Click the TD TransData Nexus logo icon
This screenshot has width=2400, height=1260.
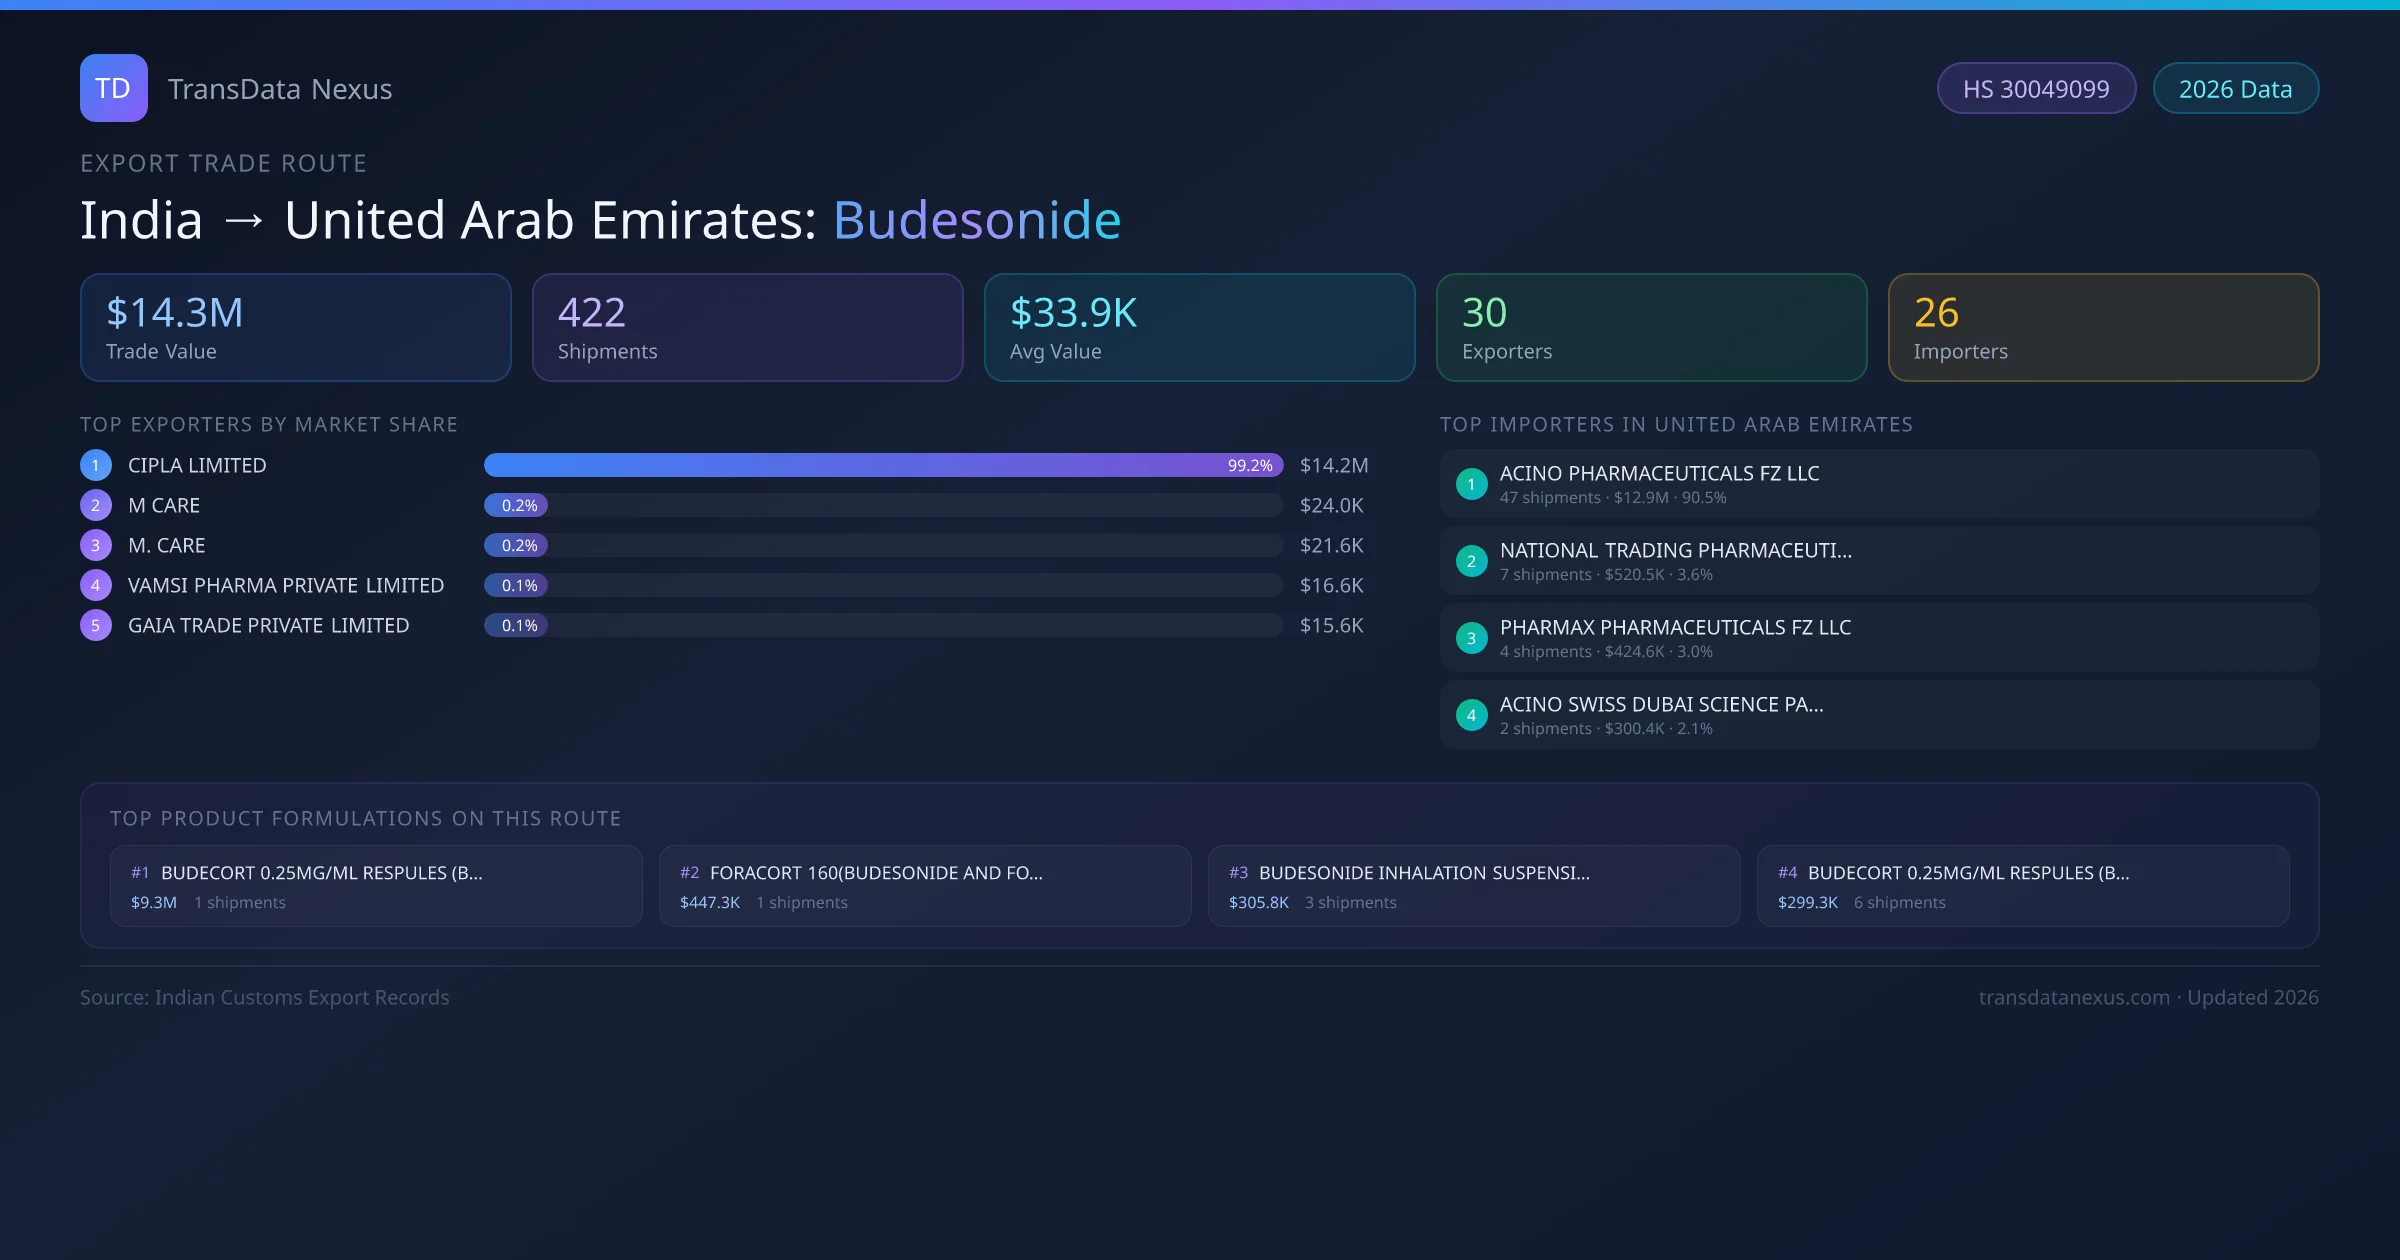[x=113, y=88]
